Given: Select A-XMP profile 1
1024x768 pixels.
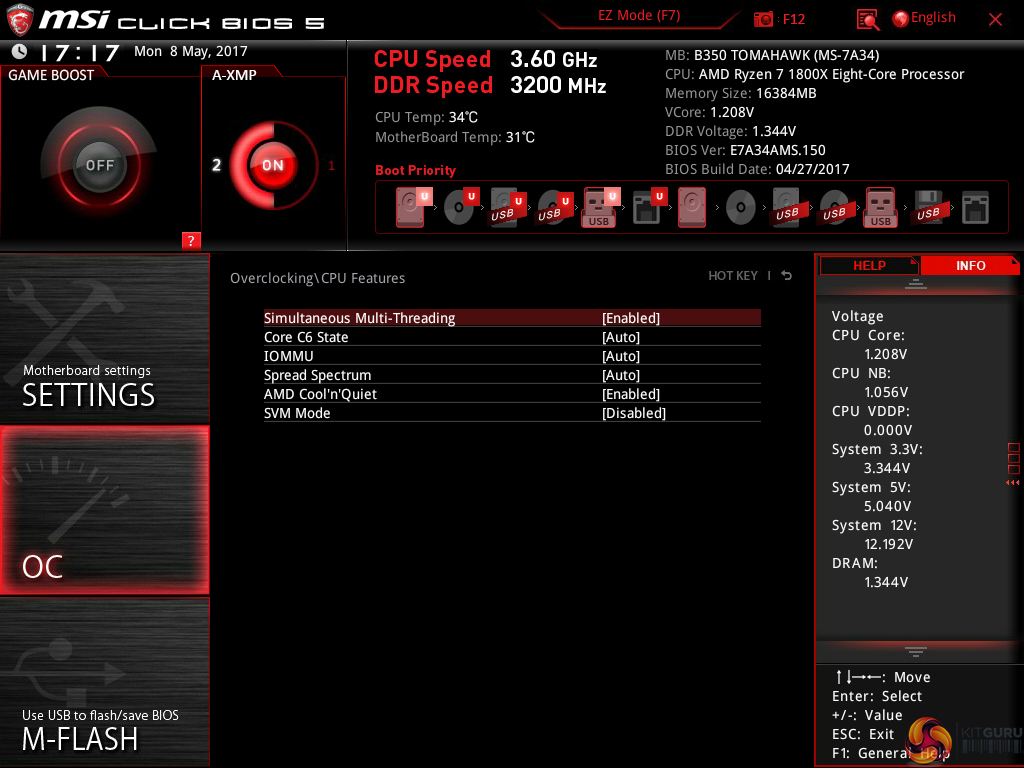Looking at the screenshot, I should tap(331, 165).
